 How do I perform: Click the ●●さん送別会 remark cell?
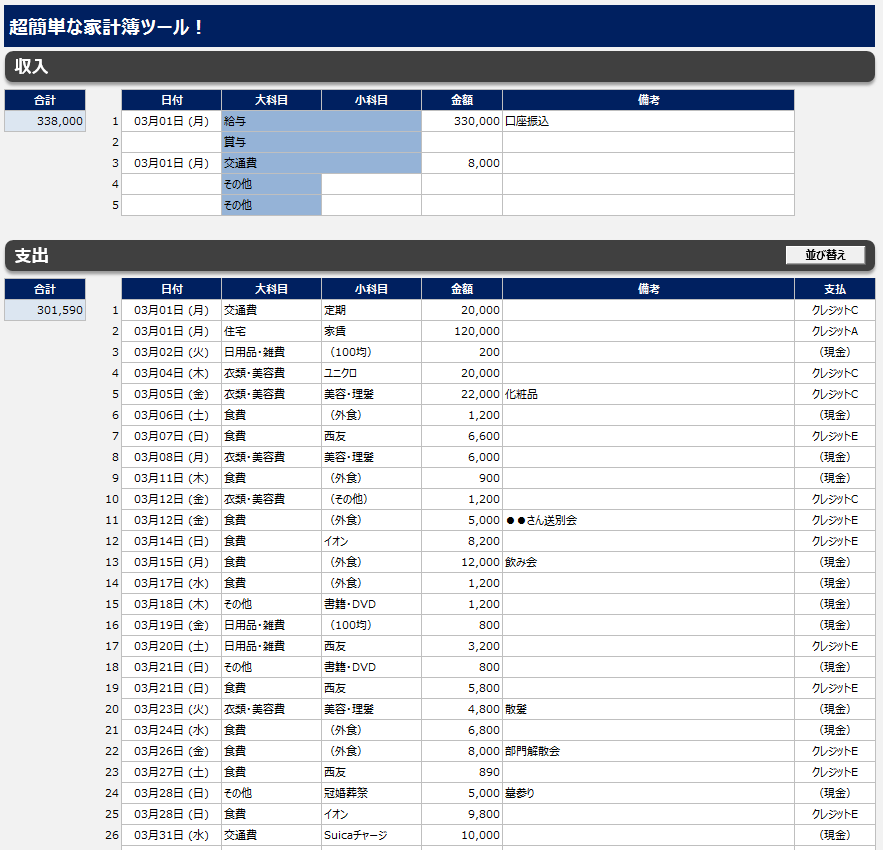click(x=648, y=520)
